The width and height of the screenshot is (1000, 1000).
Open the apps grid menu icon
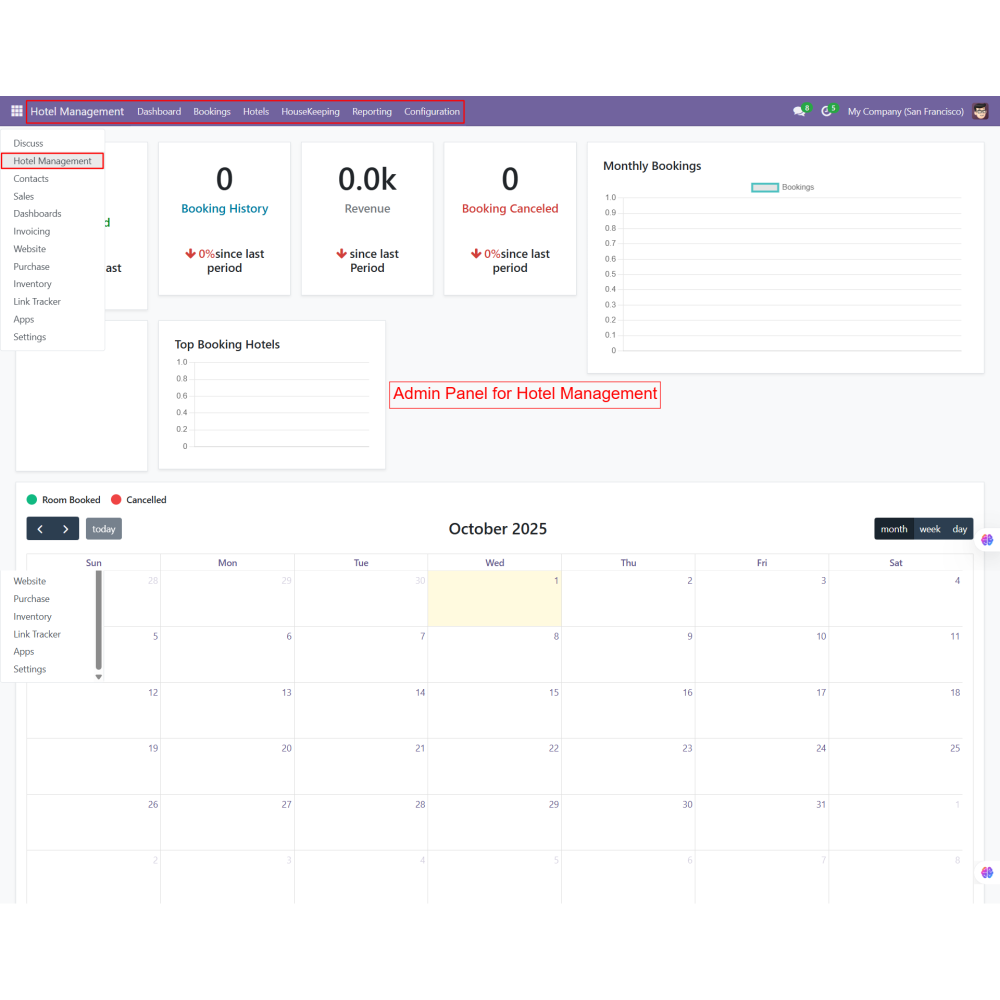[16, 112]
